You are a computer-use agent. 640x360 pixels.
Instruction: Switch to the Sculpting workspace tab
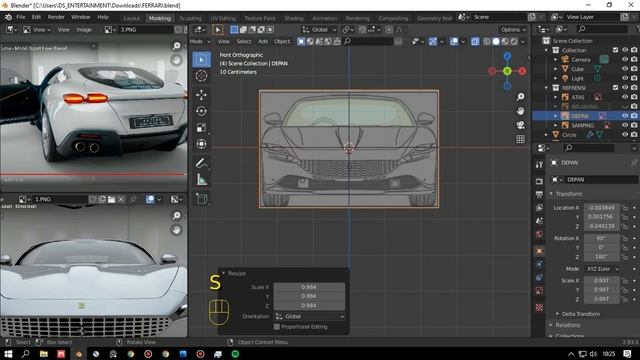(x=191, y=18)
